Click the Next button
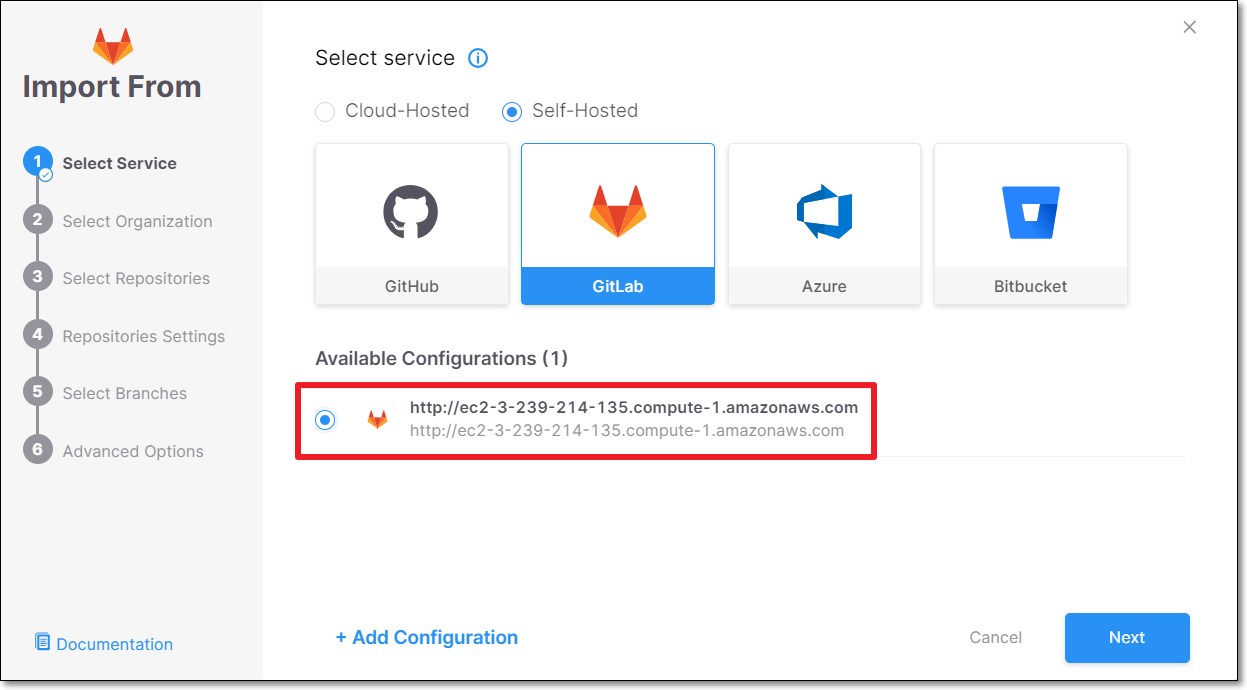The height and width of the screenshot is (690, 1247). pos(1127,638)
